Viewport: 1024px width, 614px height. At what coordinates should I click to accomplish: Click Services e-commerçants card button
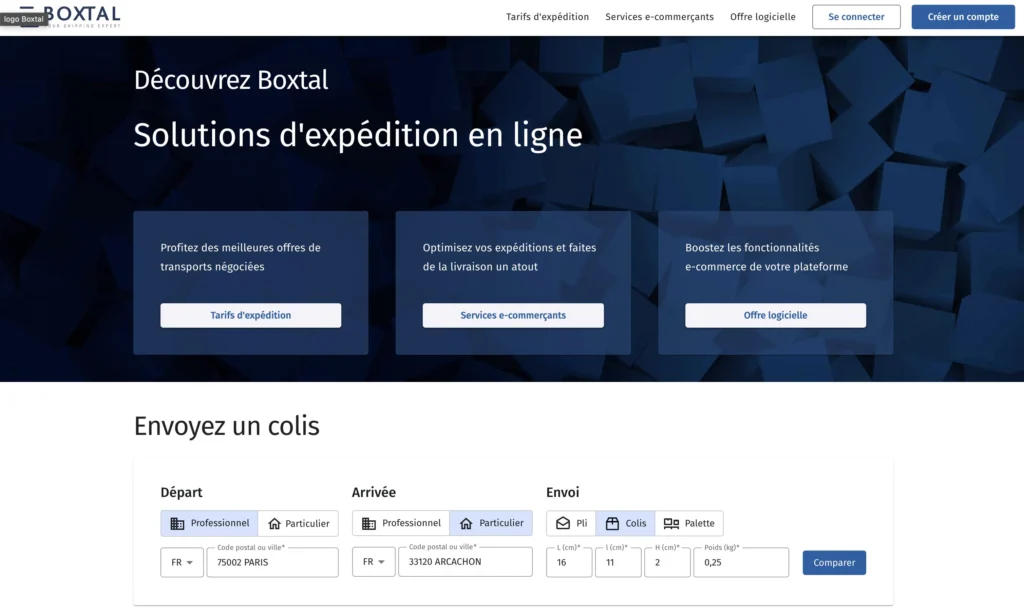[513, 315]
